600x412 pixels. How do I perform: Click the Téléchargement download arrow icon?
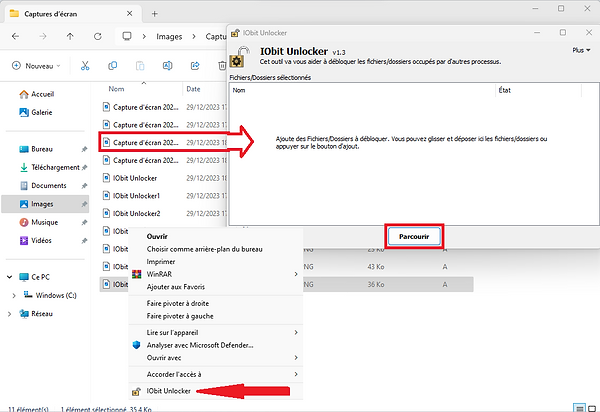pyautogui.click(x=24, y=168)
